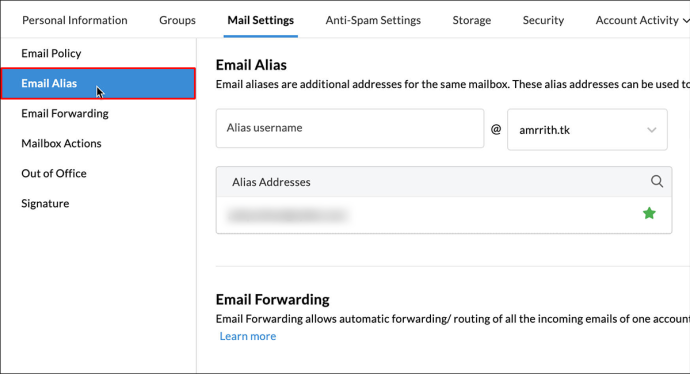Go to the Anti-Spam Settings tab
The image size is (690, 374).
pyautogui.click(x=373, y=20)
